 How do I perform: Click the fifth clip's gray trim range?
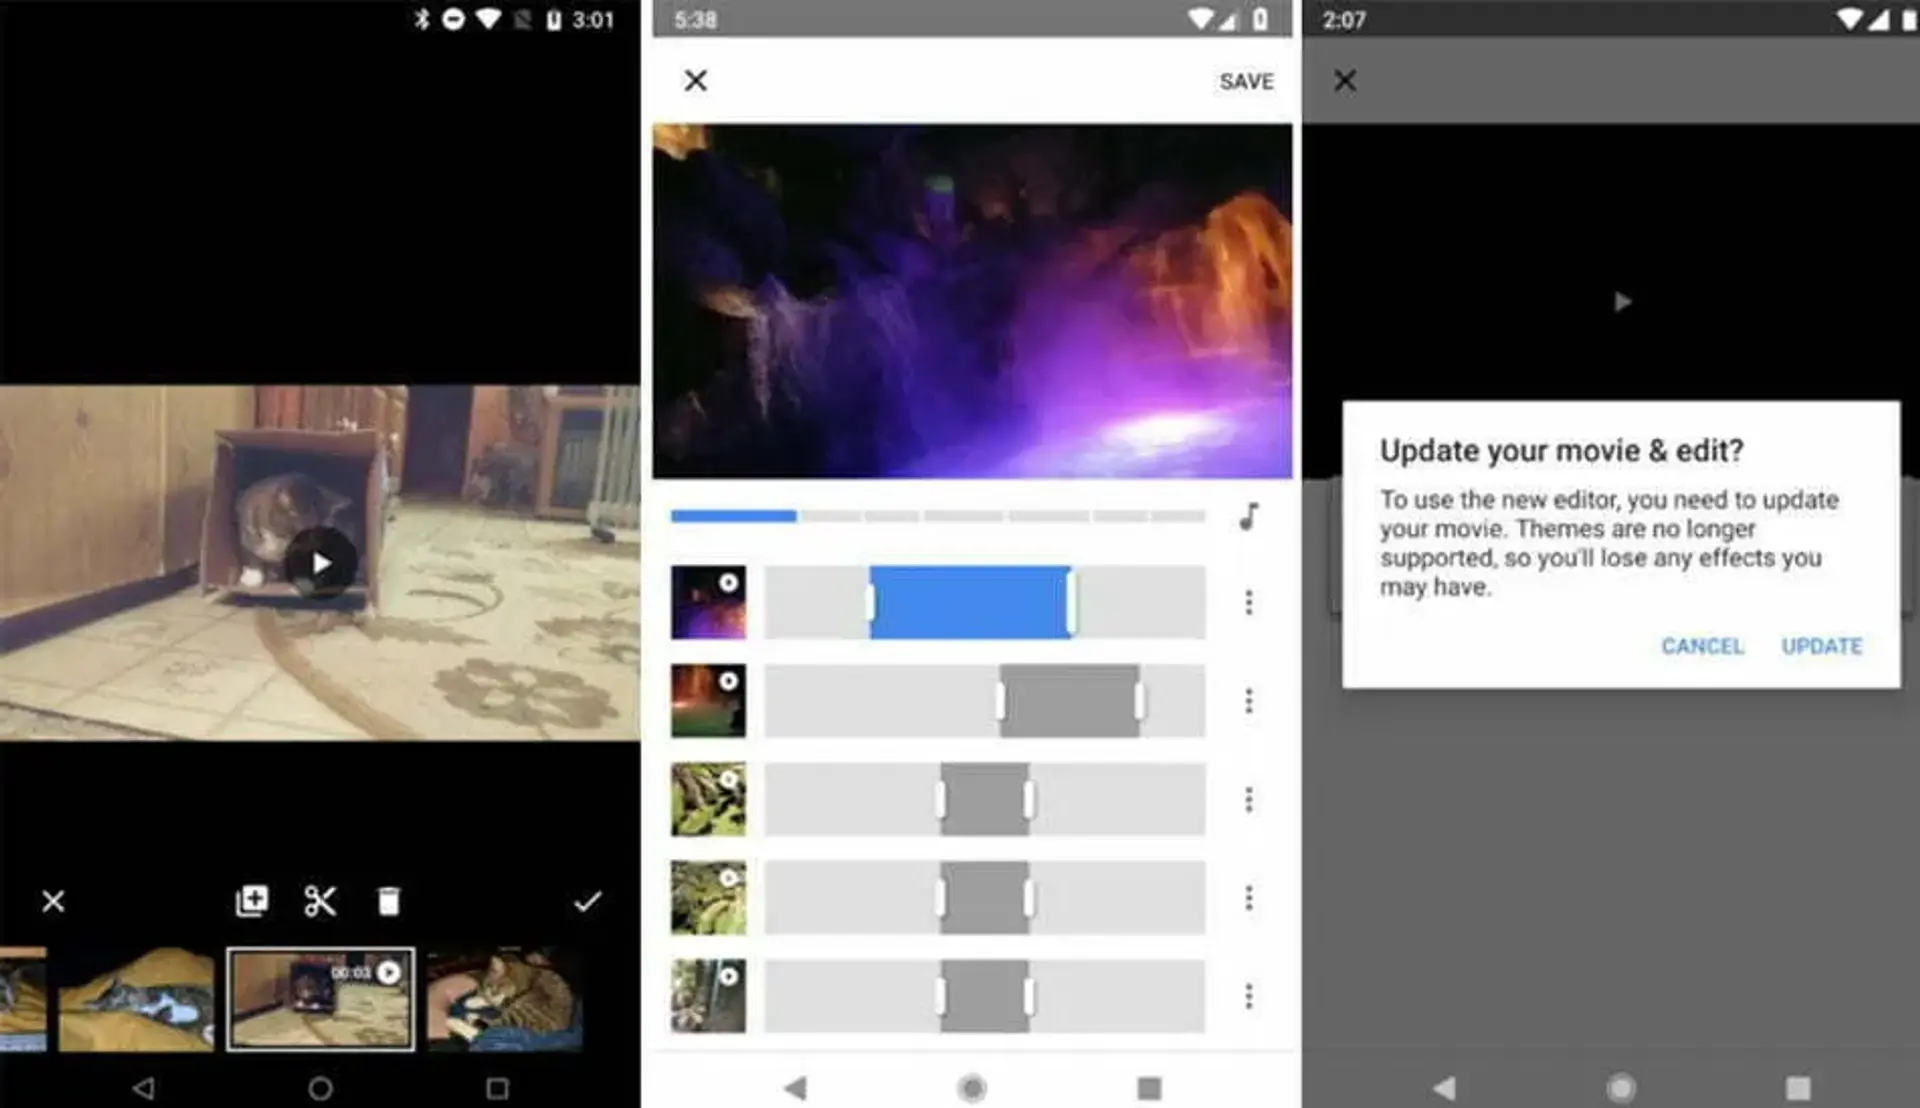coord(985,995)
